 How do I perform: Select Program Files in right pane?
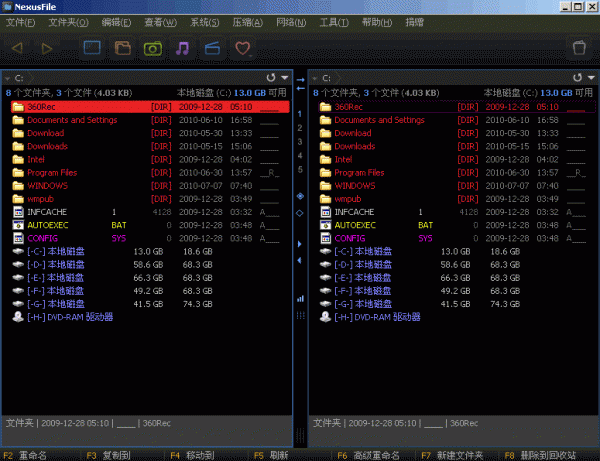[457, 173]
